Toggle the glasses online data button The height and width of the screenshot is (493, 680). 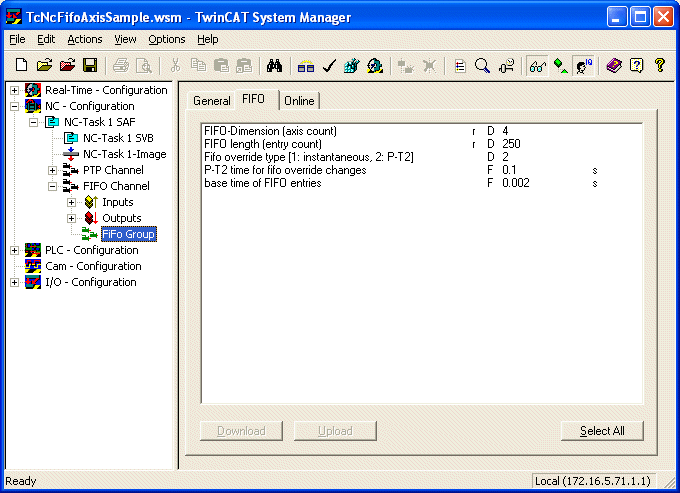(537, 66)
